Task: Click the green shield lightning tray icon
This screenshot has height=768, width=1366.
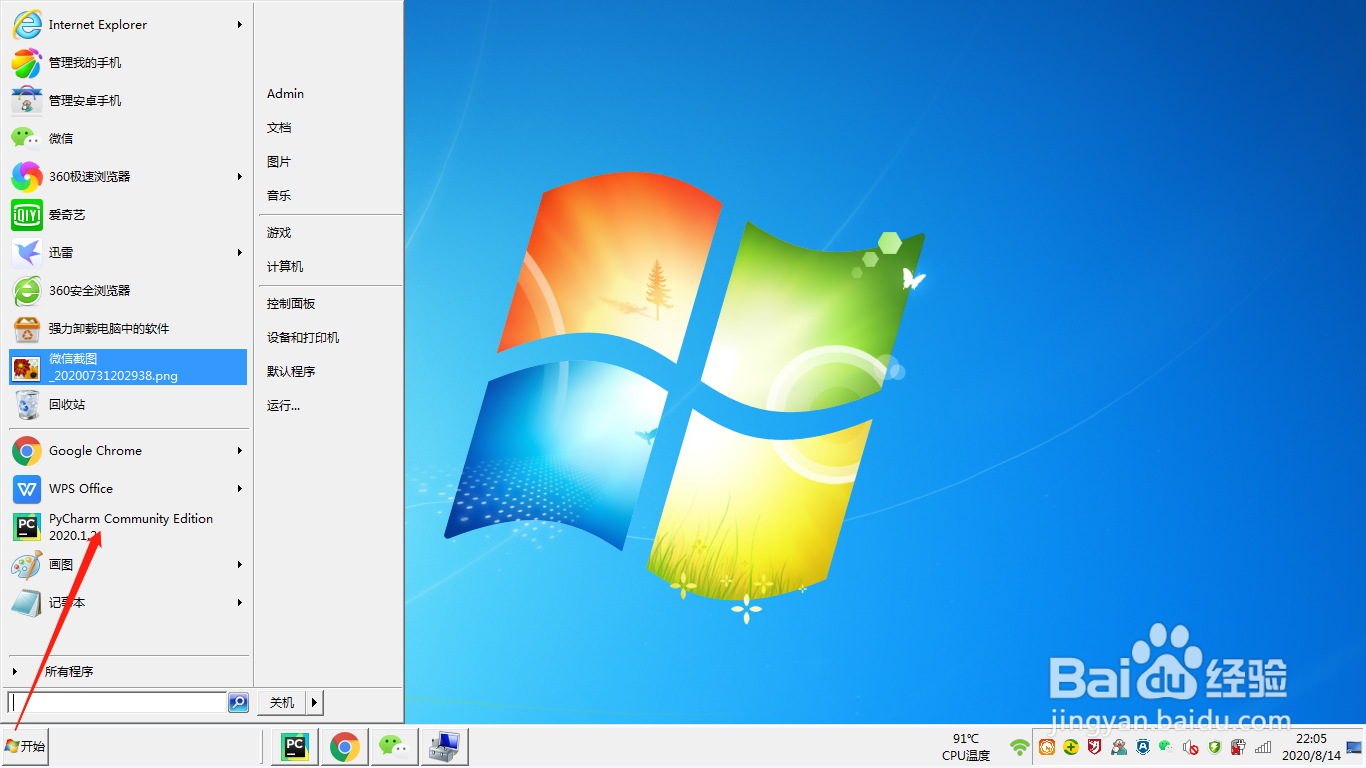Action: pos(1215,746)
